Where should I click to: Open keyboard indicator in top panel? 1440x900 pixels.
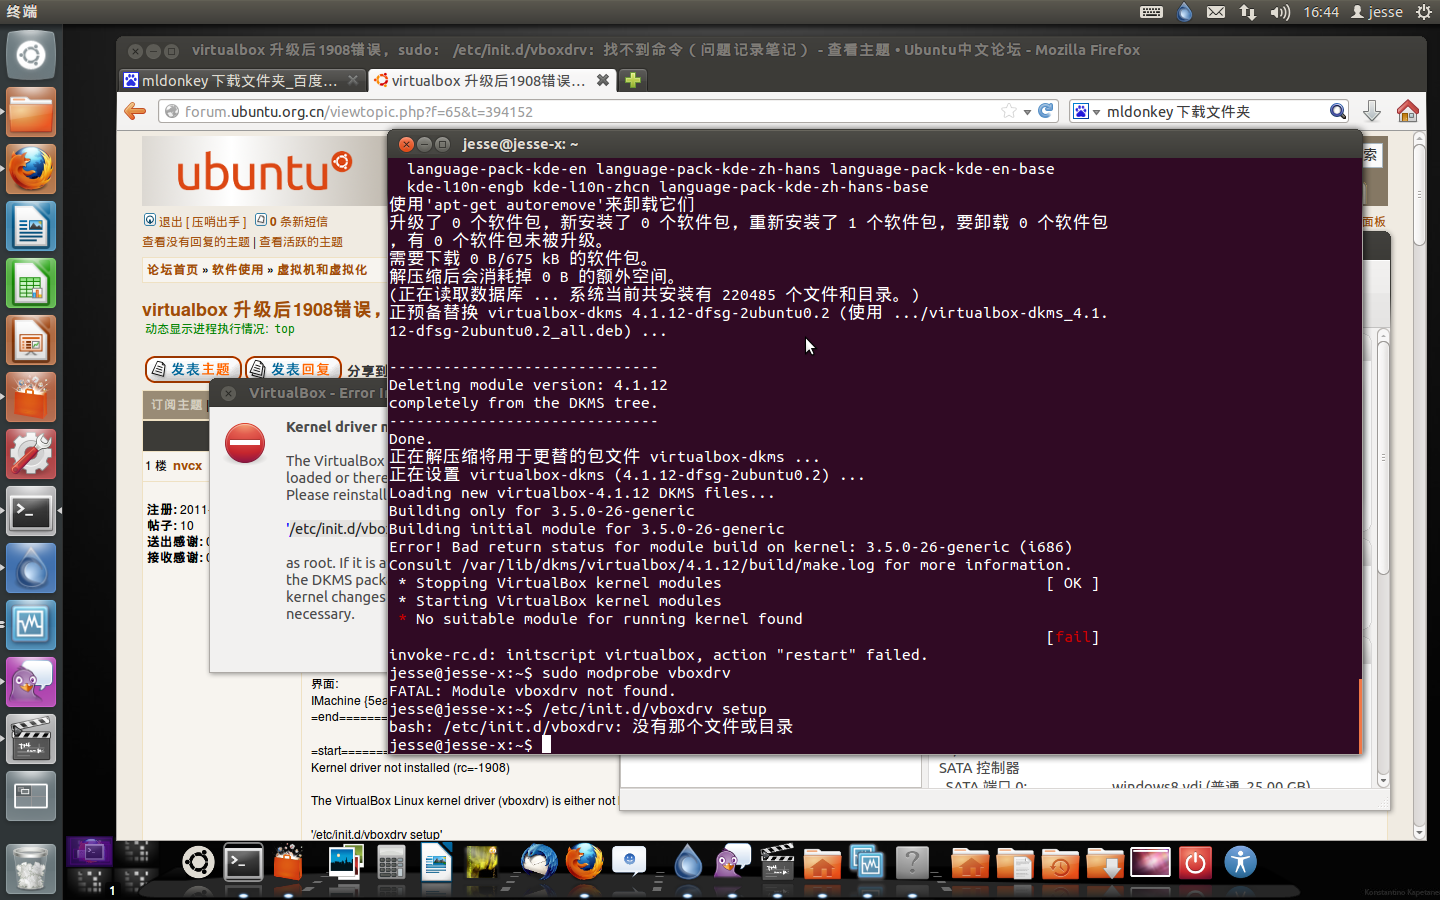pyautogui.click(x=1151, y=12)
